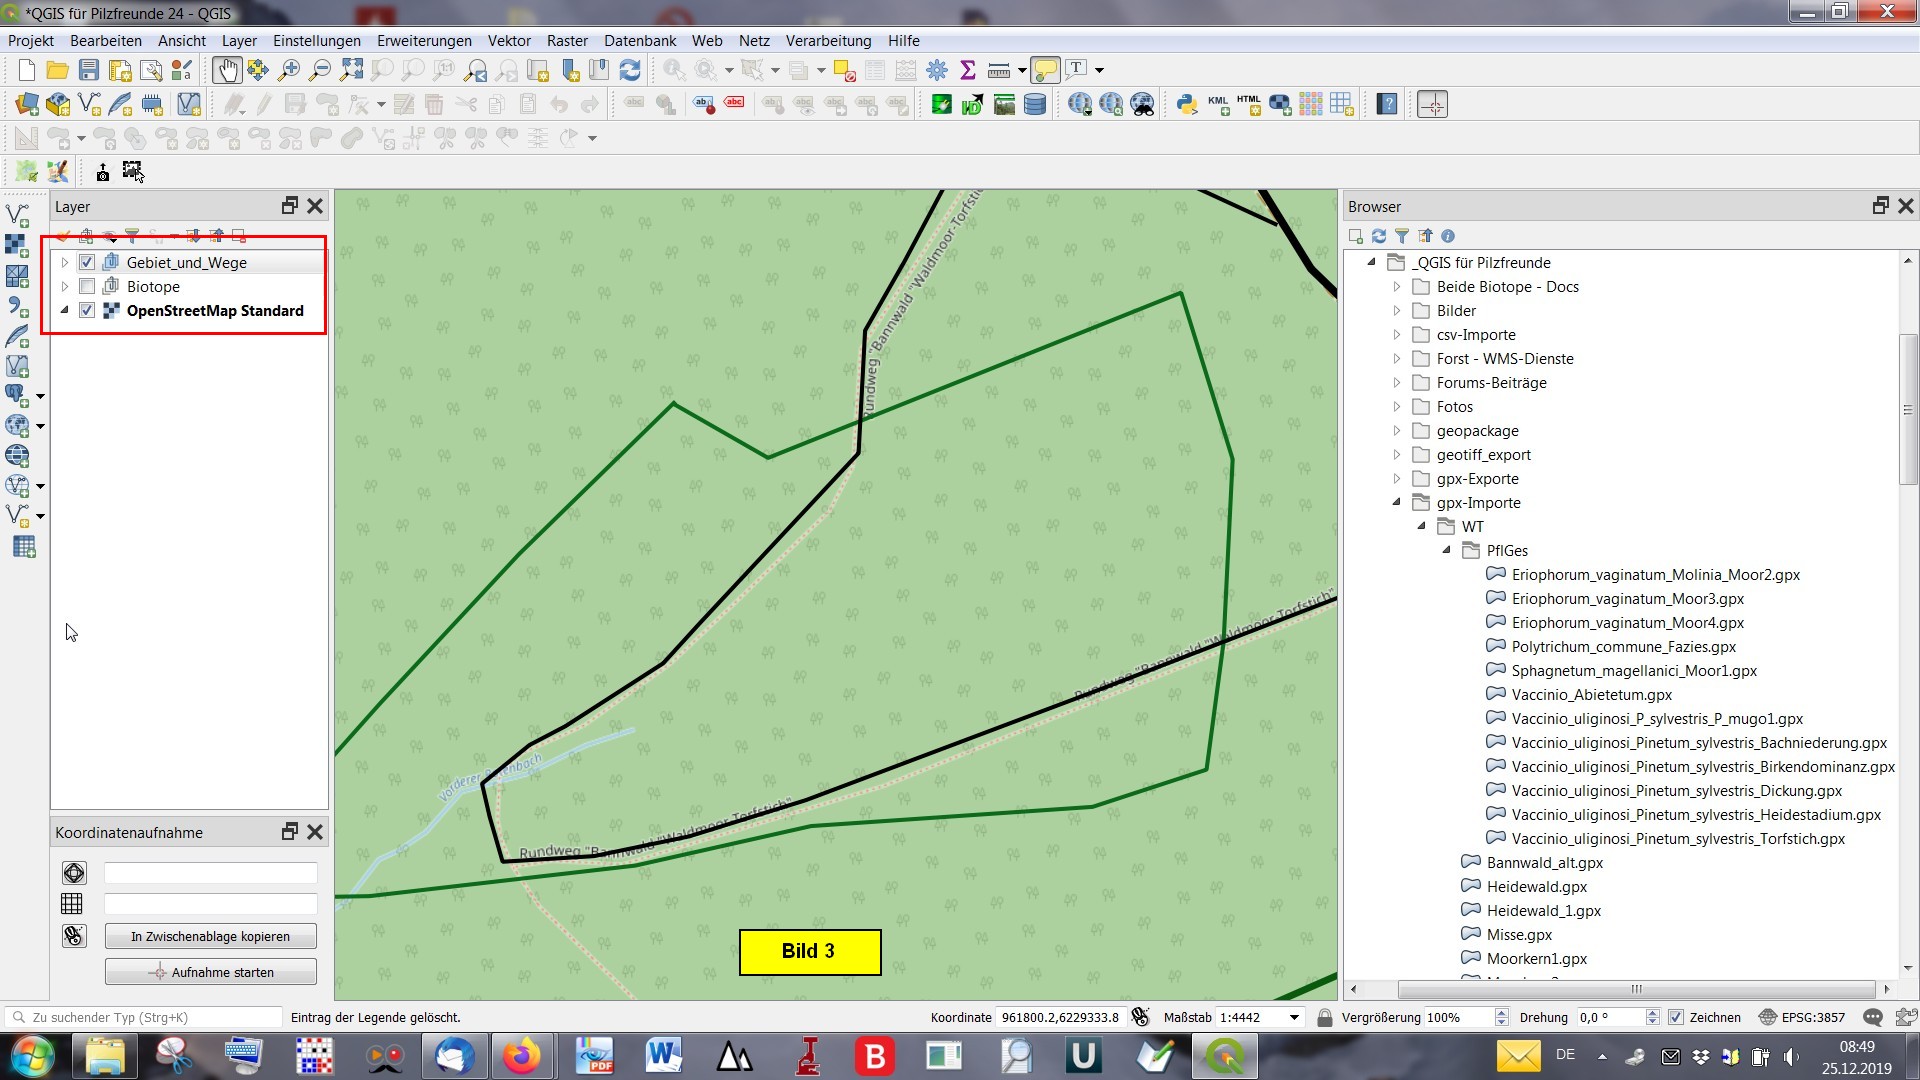Uncheck the Gebiet_und_Wege layer checkbox
The width and height of the screenshot is (1920, 1080).
(x=87, y=262)
